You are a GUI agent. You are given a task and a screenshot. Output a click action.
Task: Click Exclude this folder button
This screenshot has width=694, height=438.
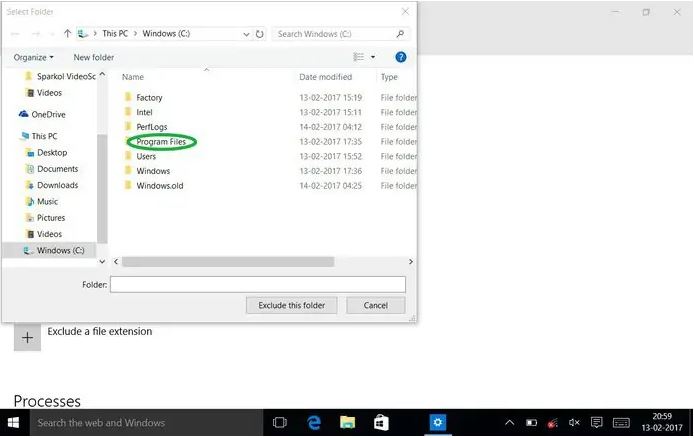292,305
